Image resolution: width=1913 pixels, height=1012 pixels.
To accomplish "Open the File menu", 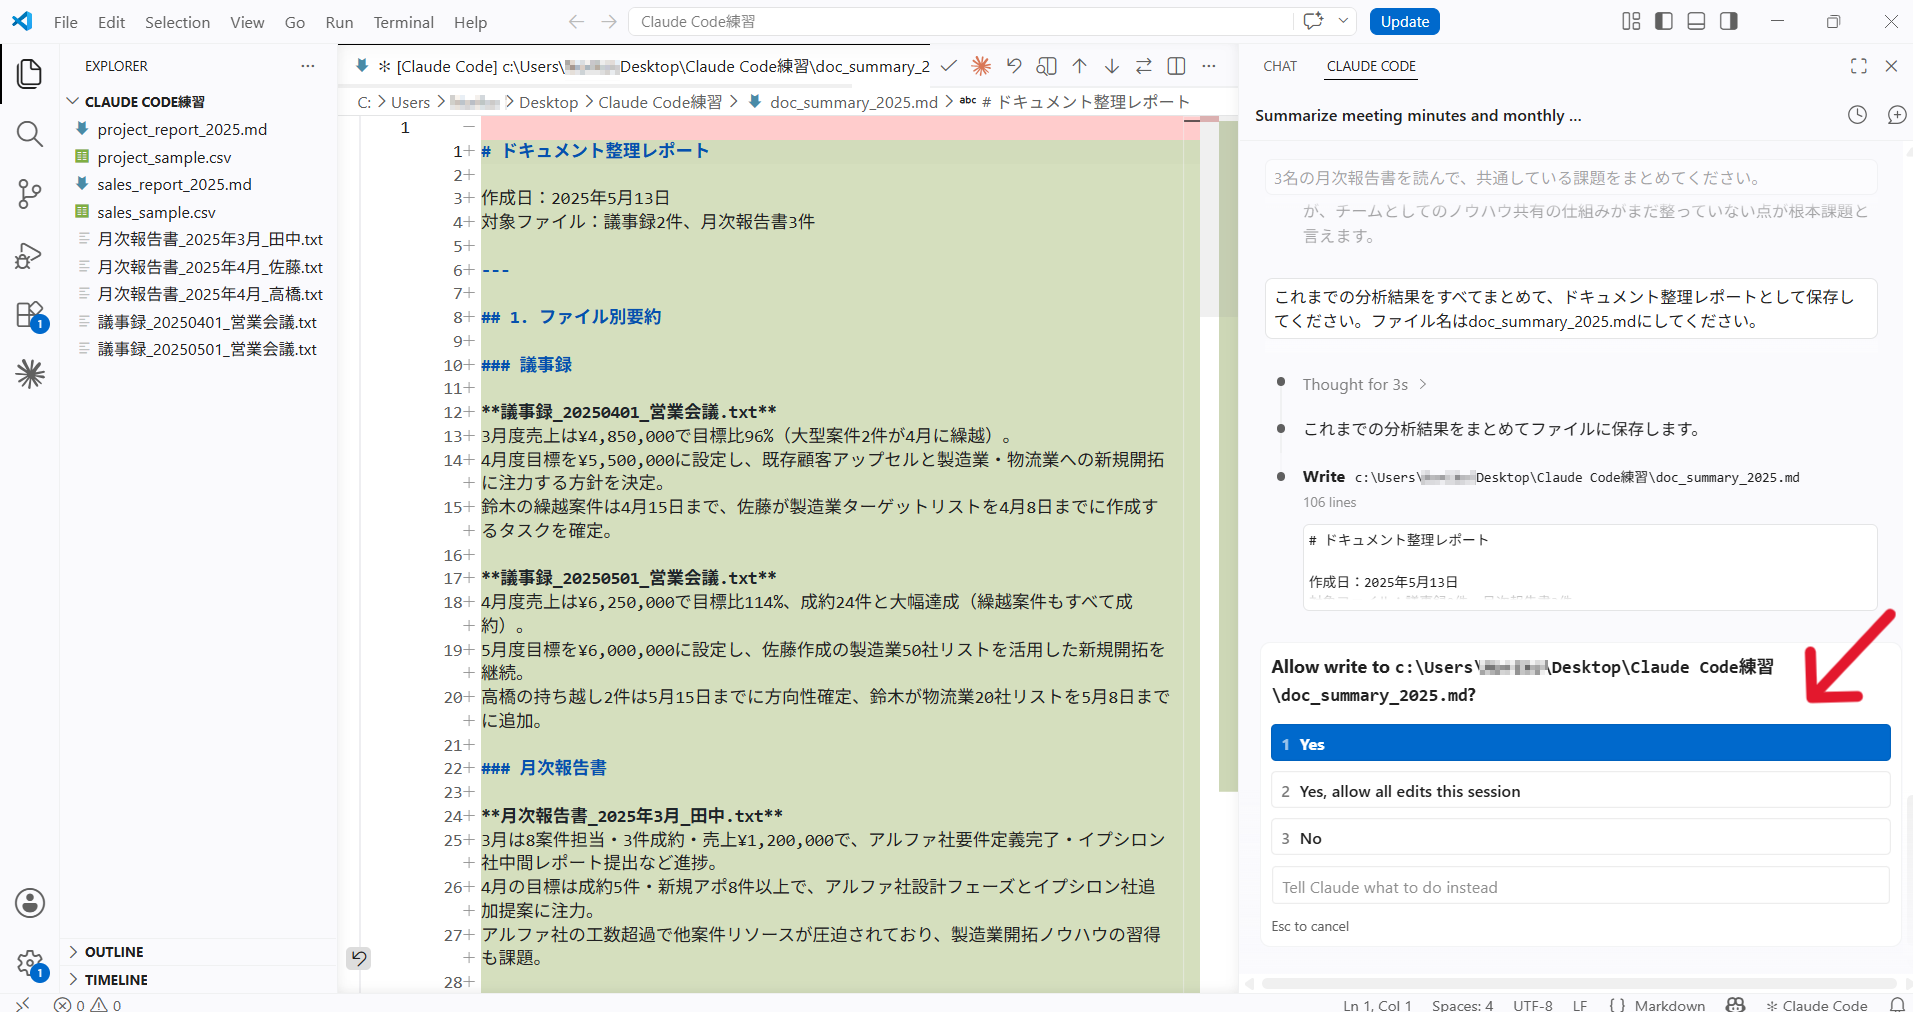I will coord(66,22).
